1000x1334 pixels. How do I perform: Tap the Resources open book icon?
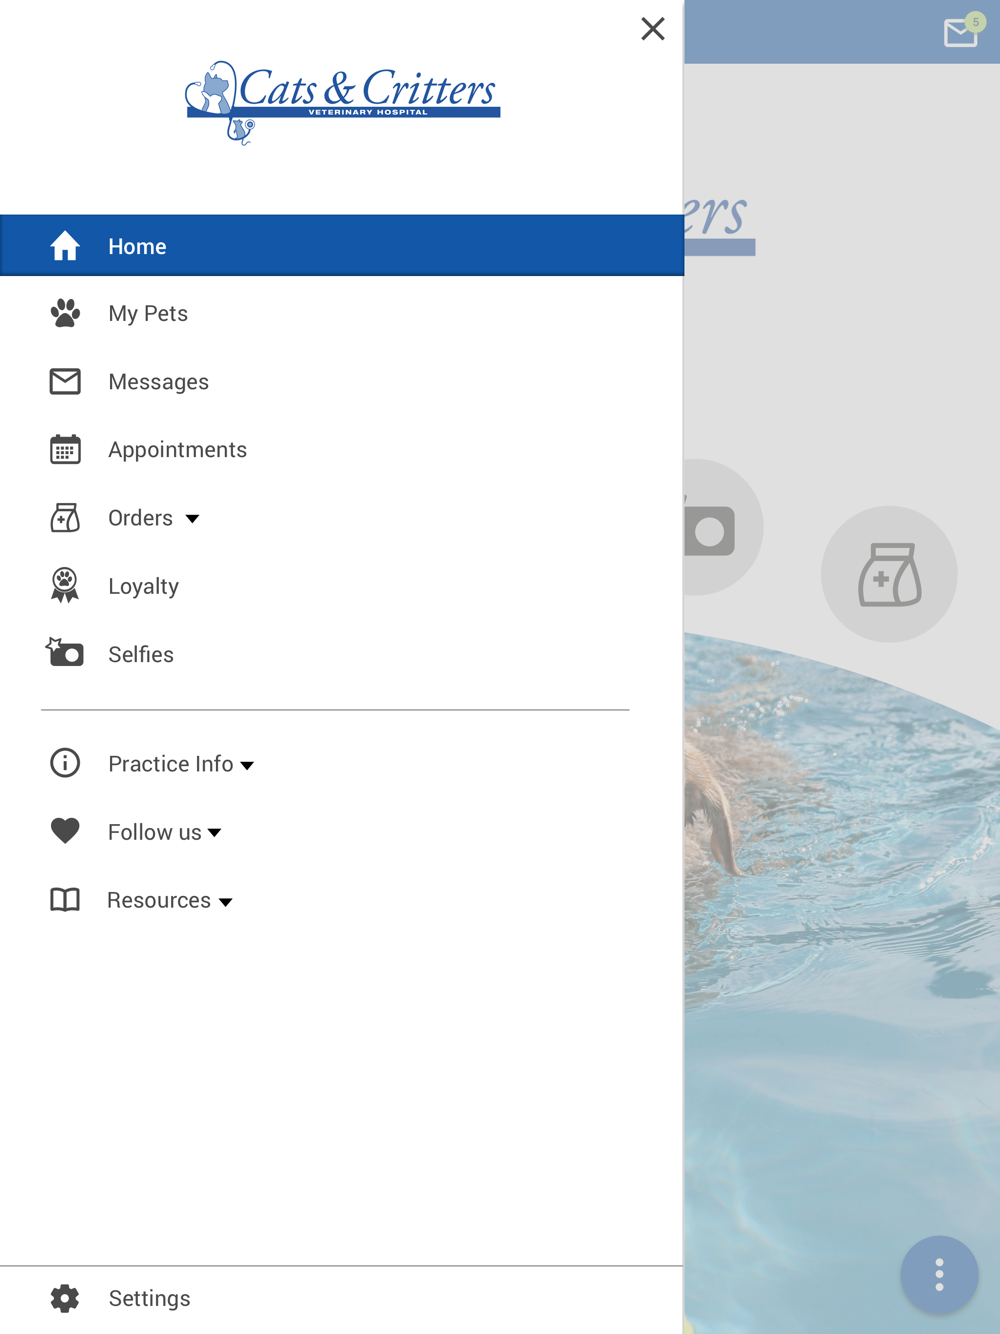[x=65, y=899]
